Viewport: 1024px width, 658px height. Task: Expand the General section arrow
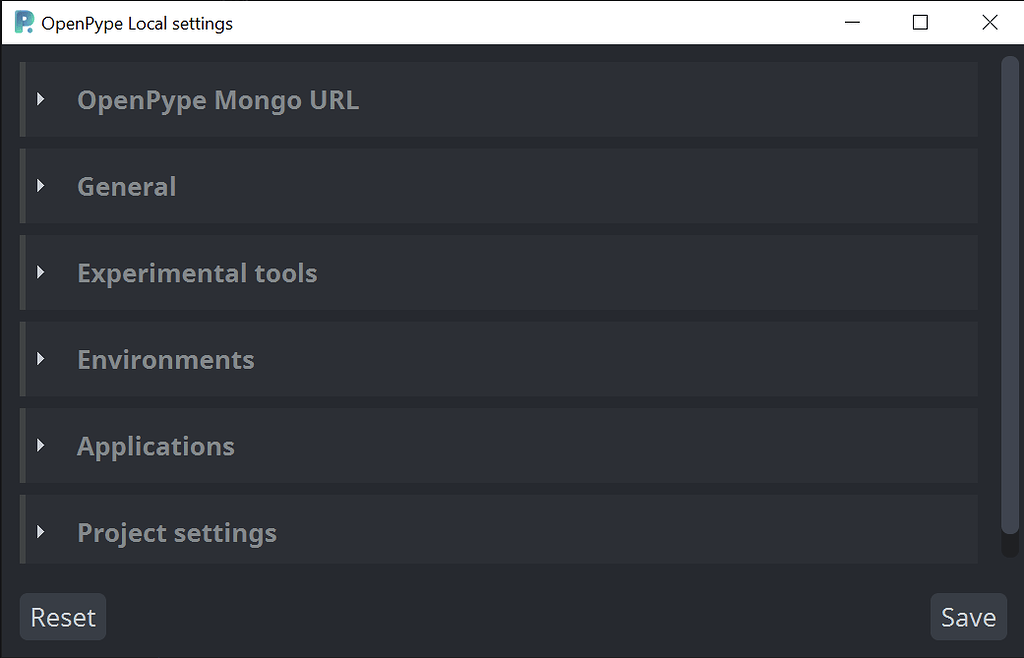tap(41, 186)
